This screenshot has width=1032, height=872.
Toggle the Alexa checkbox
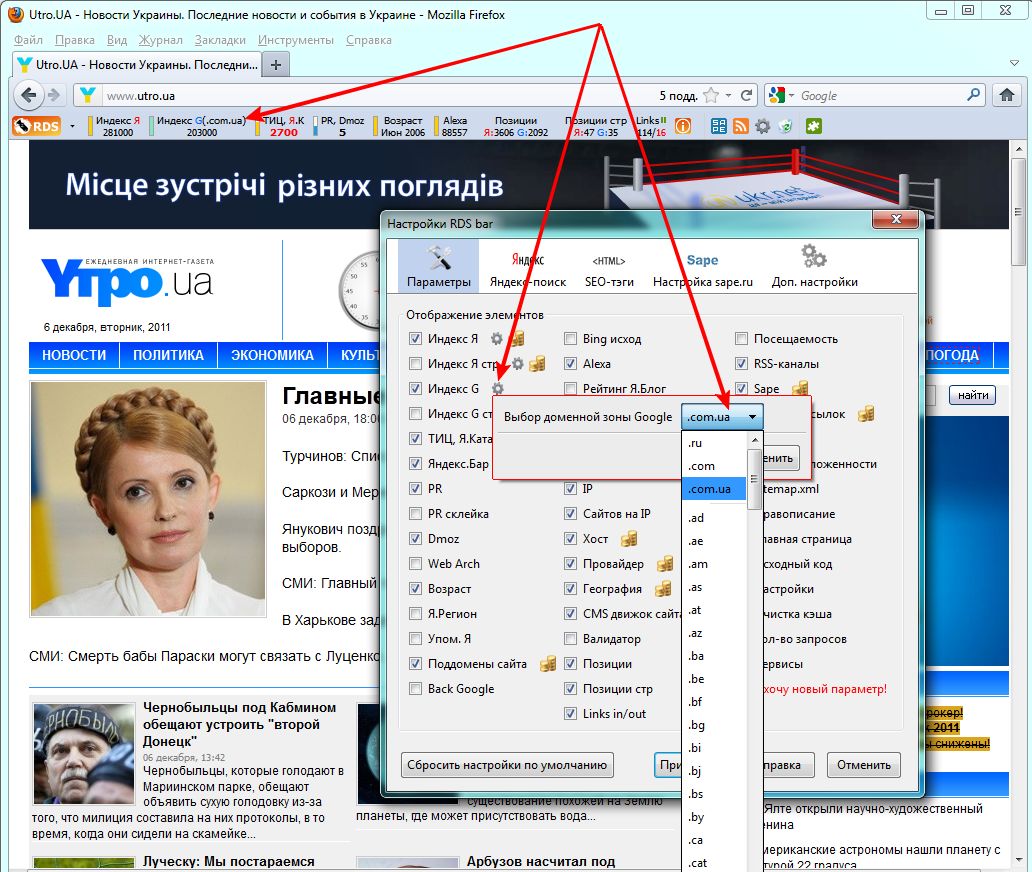pyautogui.click(x=571, y=363)
